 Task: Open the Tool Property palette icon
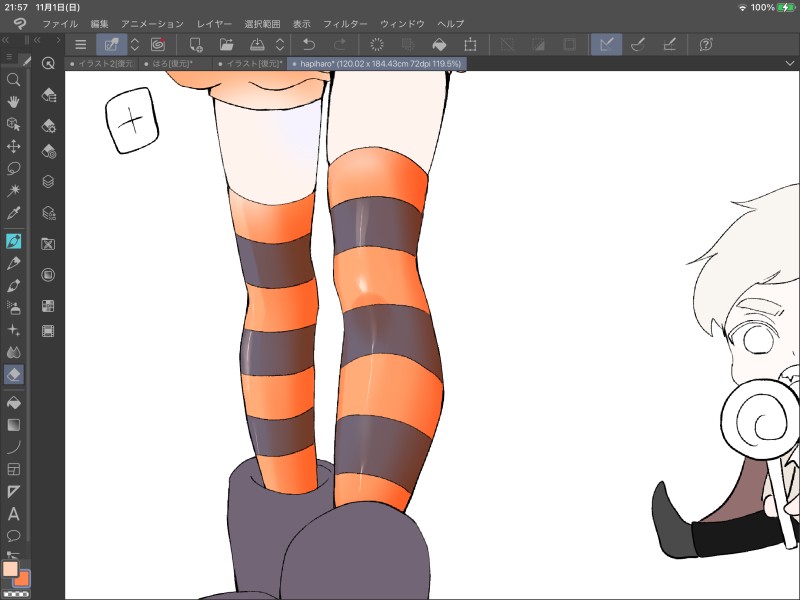click(48, 126)
